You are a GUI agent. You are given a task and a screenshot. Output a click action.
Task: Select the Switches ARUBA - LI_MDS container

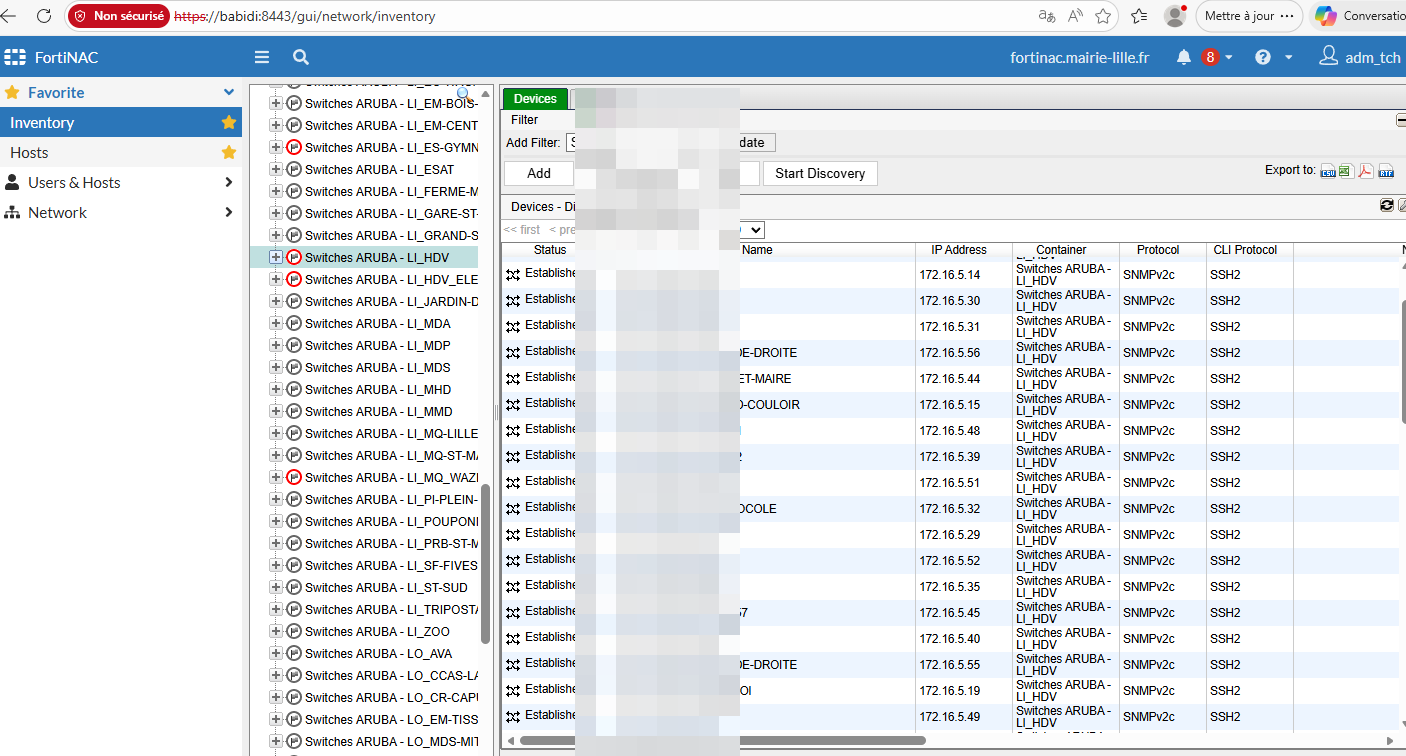click(x=378, y=368)
